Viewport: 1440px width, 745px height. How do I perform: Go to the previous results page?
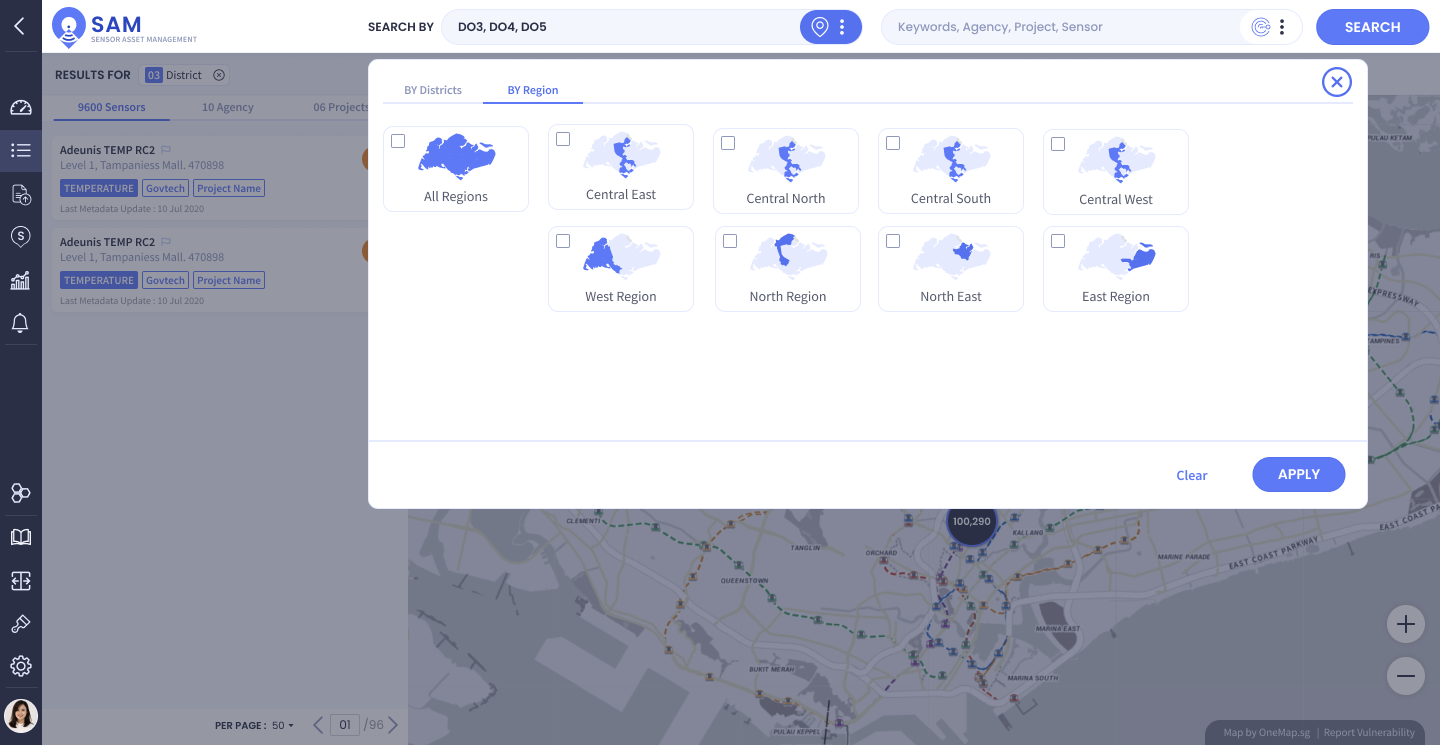318,725
